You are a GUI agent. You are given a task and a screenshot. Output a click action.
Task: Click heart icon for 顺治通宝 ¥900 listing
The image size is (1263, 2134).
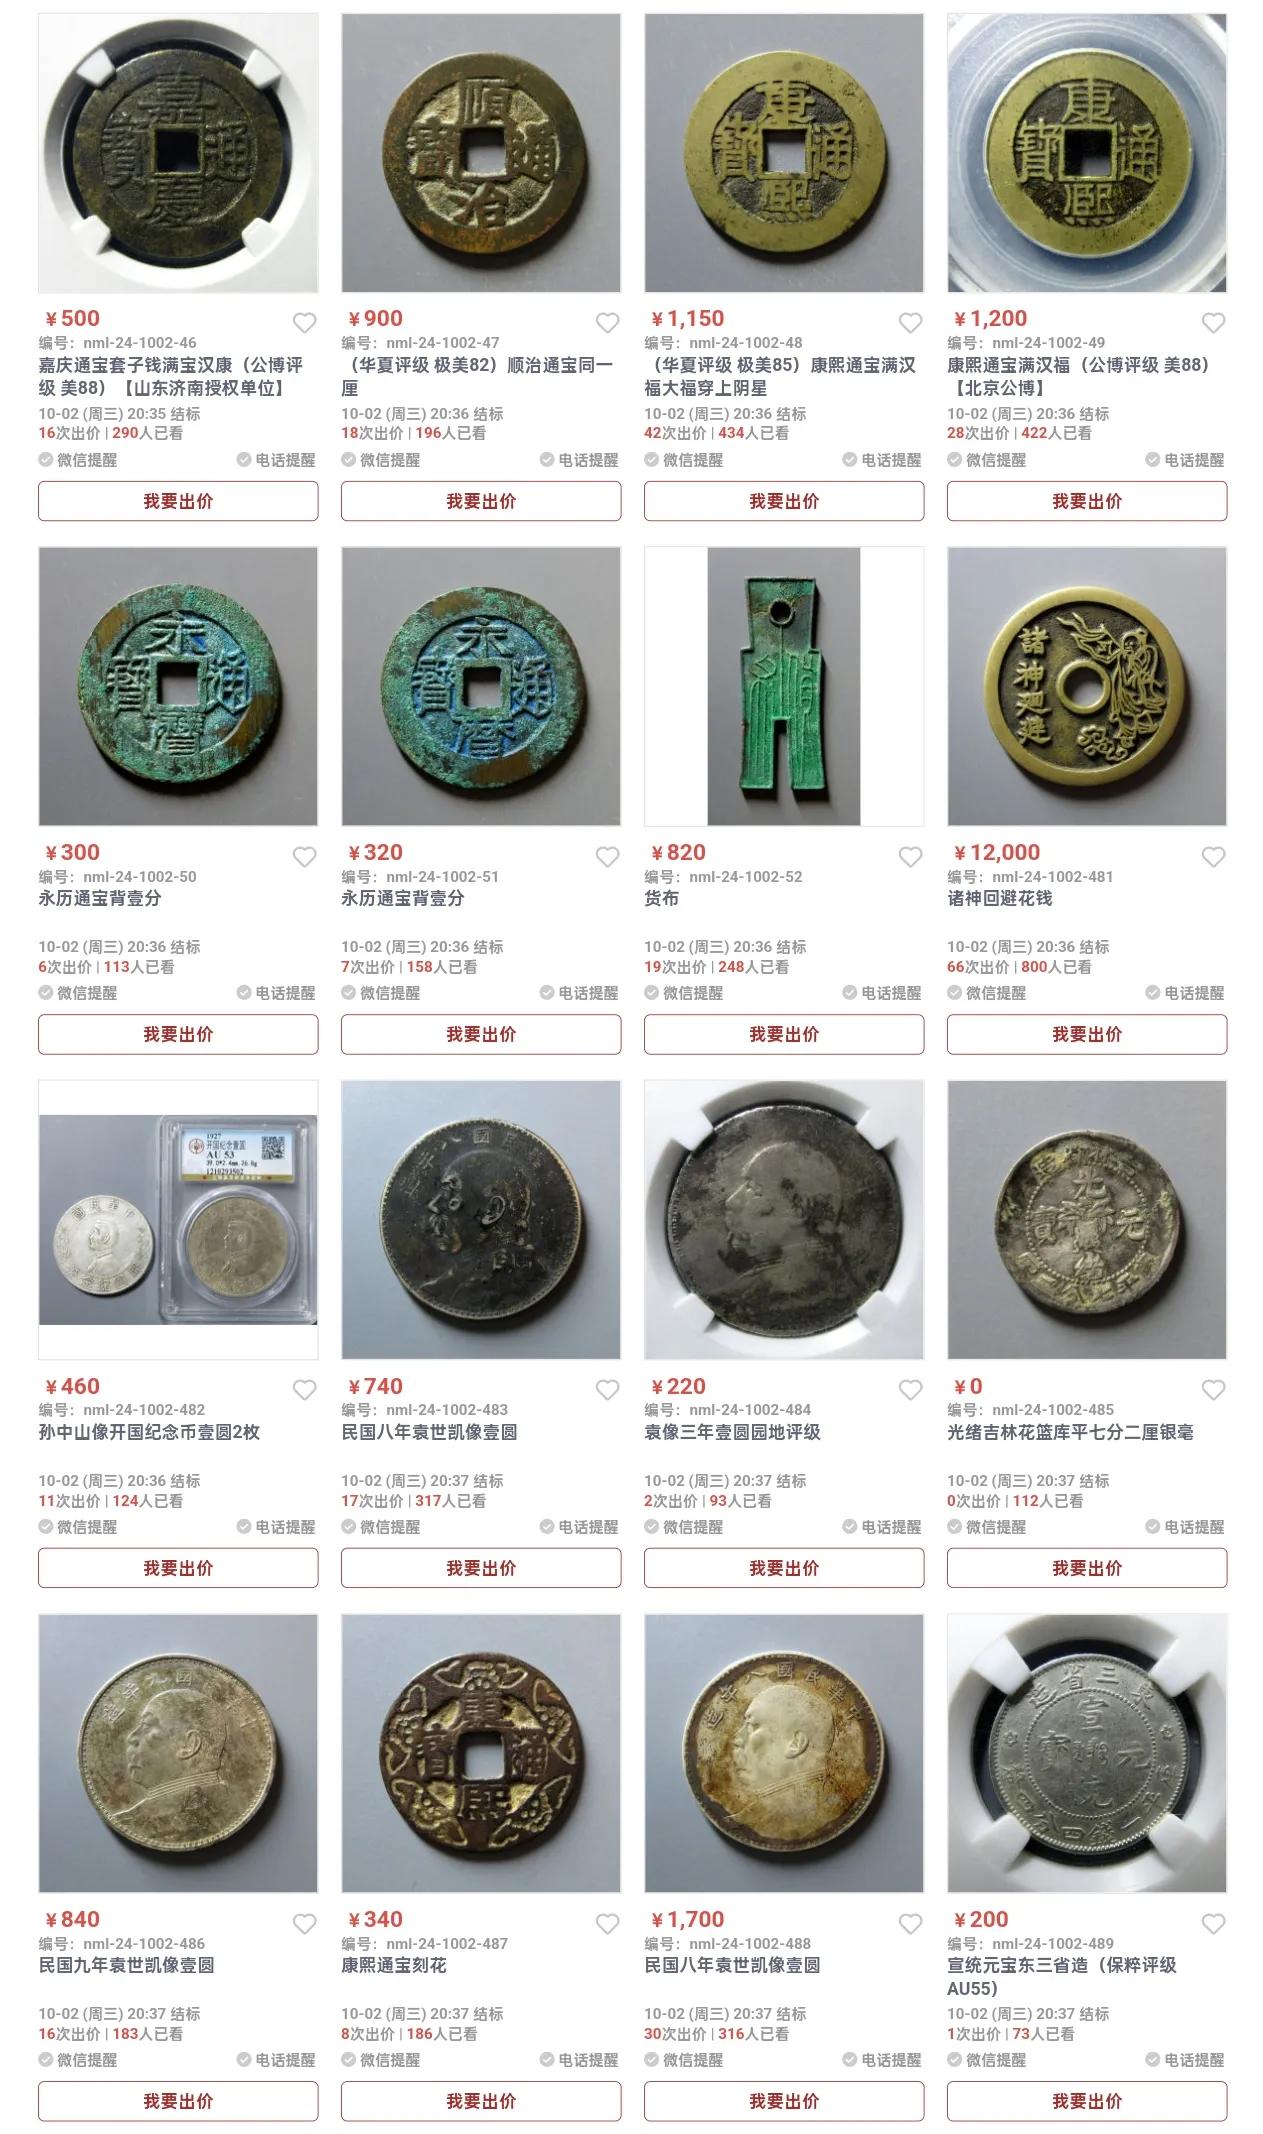click(x=607, y=323)
